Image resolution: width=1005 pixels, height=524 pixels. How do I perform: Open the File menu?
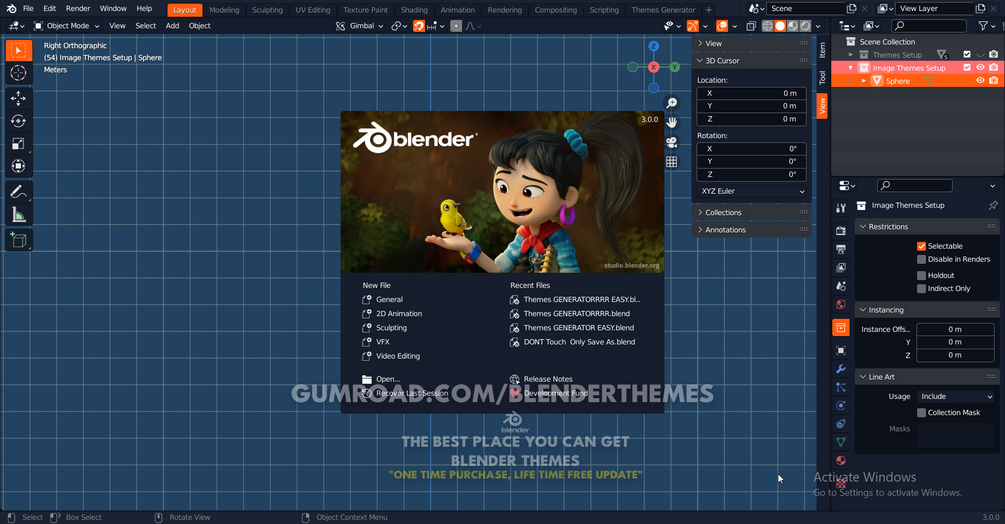(x=28, y=9)
